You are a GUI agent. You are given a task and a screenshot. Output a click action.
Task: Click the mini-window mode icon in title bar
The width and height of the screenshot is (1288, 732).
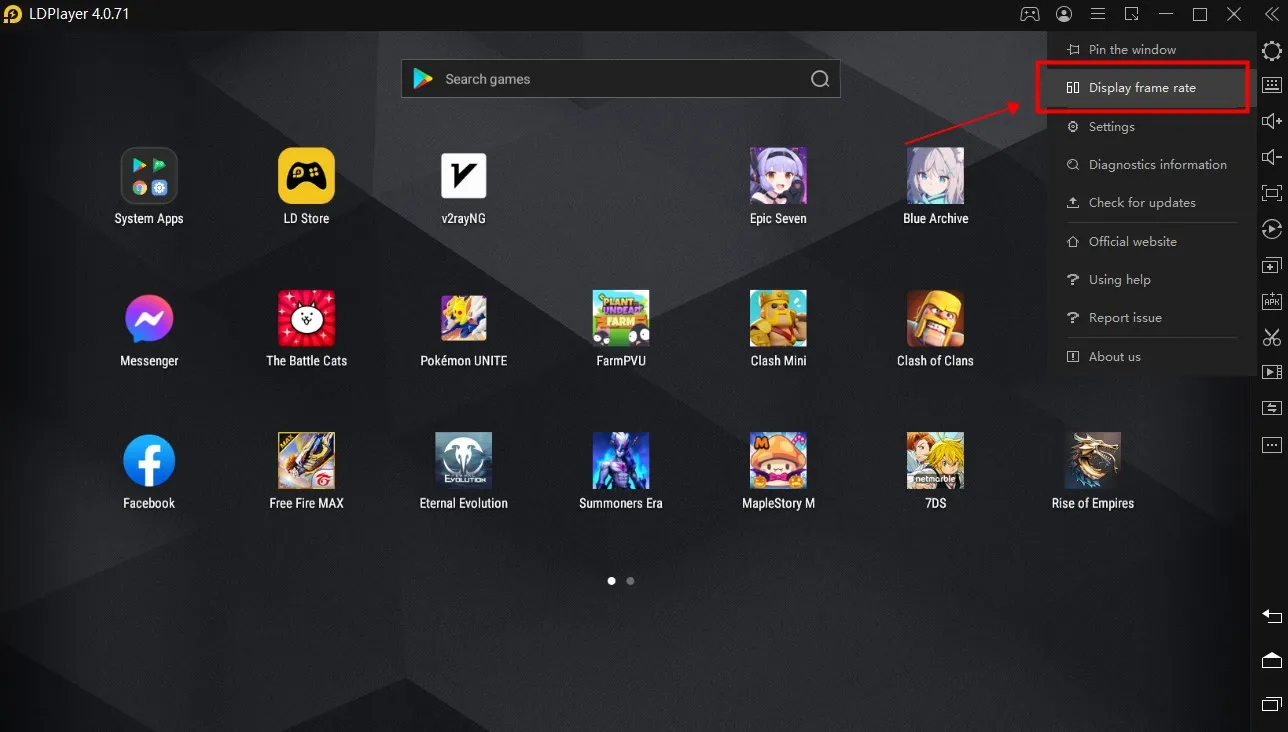coord(1132,14)
